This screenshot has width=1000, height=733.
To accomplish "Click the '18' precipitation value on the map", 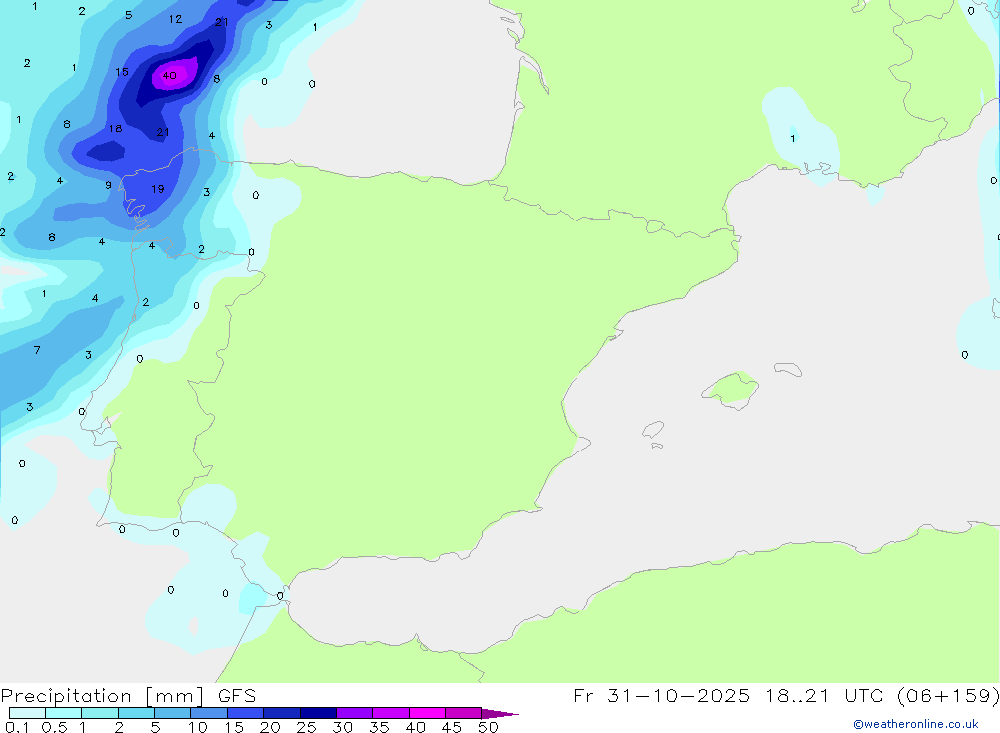I will click(115, 128).
